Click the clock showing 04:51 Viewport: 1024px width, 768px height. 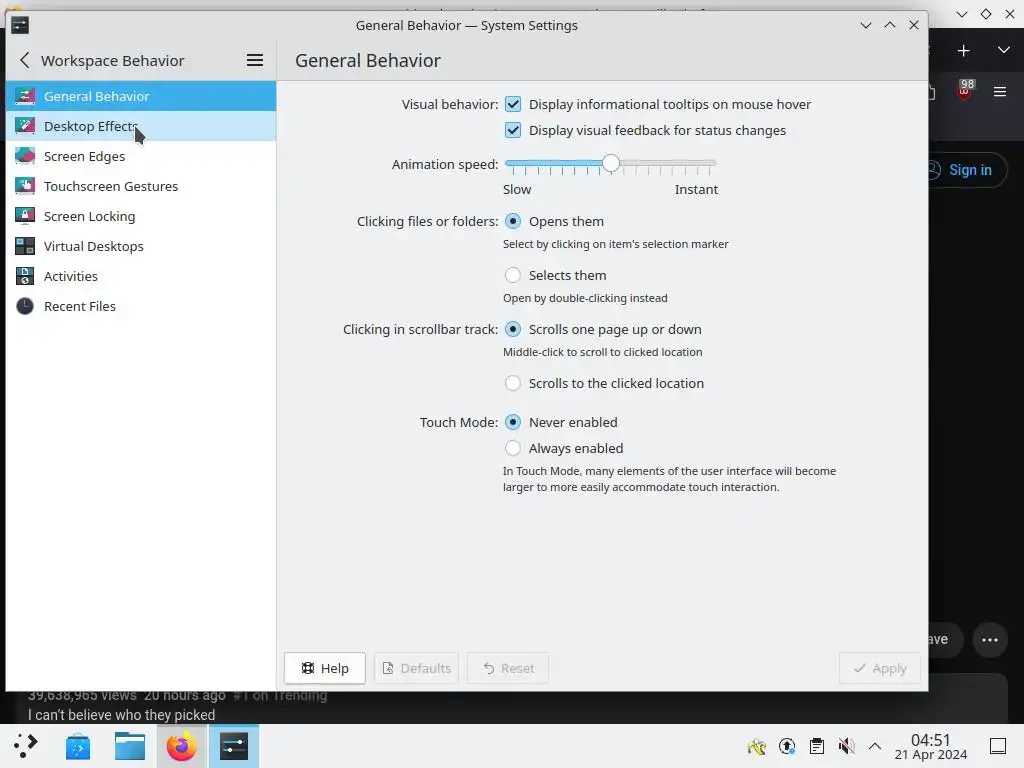[x=931, y=740]
